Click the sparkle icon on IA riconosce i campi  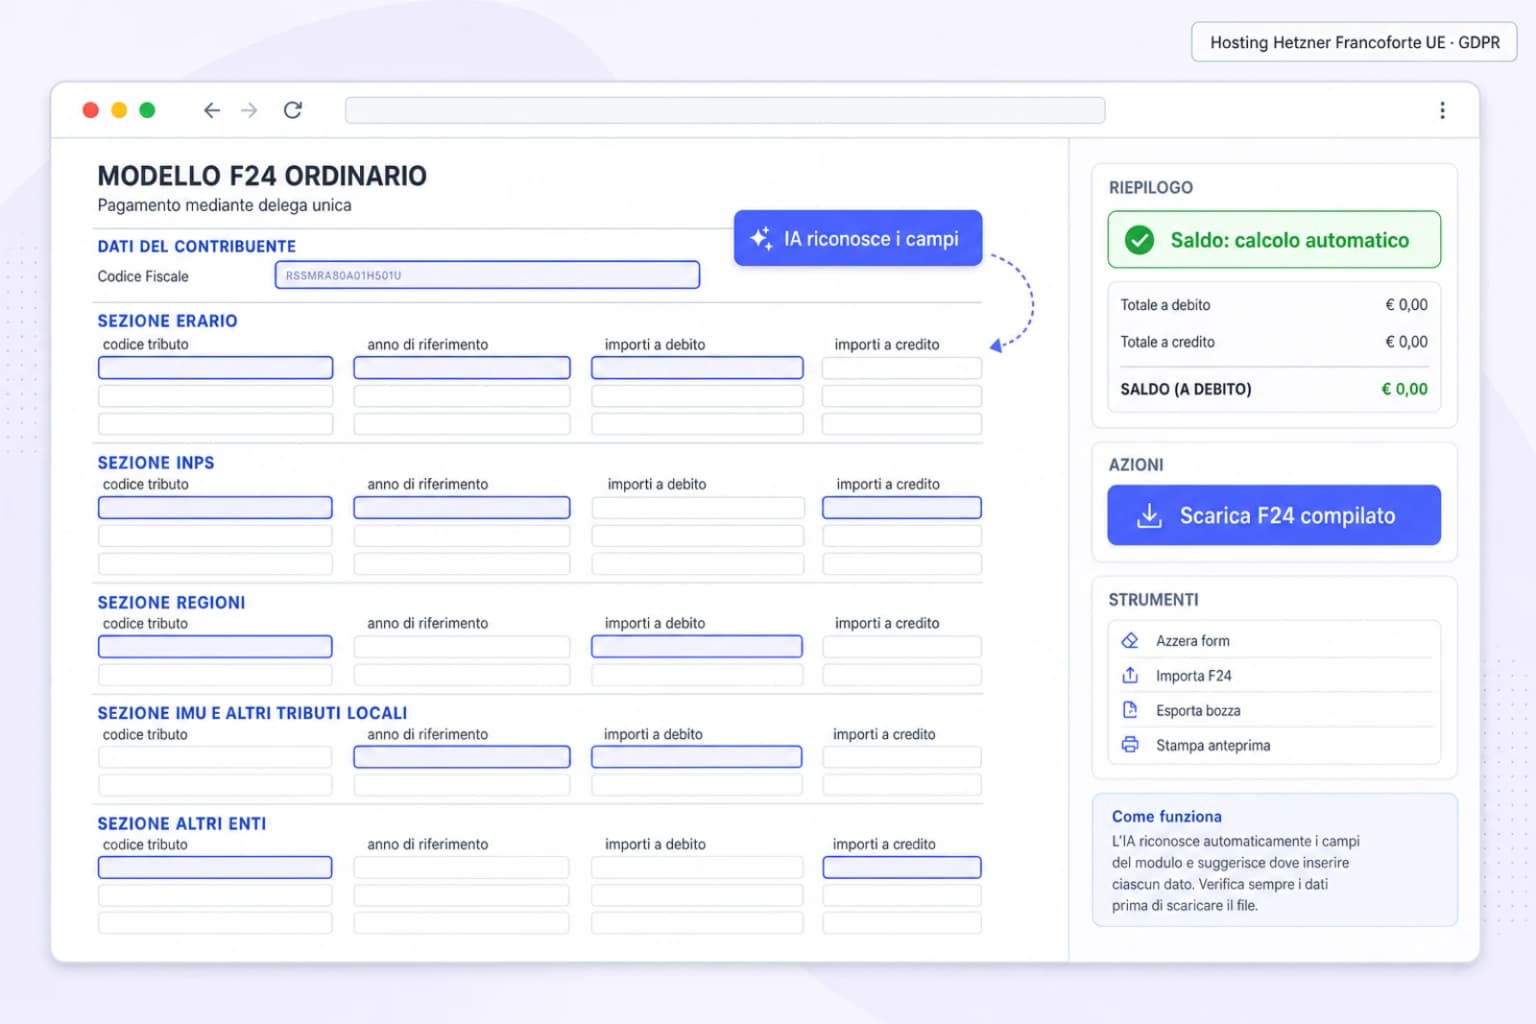[761, 238]
